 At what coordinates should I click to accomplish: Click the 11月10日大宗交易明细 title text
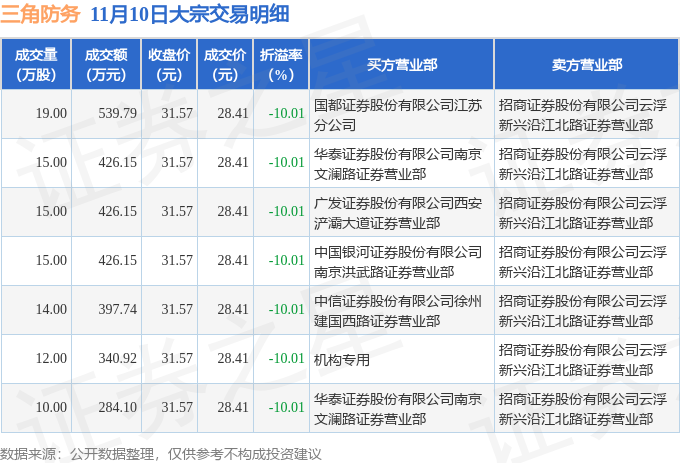coord(190,14)
